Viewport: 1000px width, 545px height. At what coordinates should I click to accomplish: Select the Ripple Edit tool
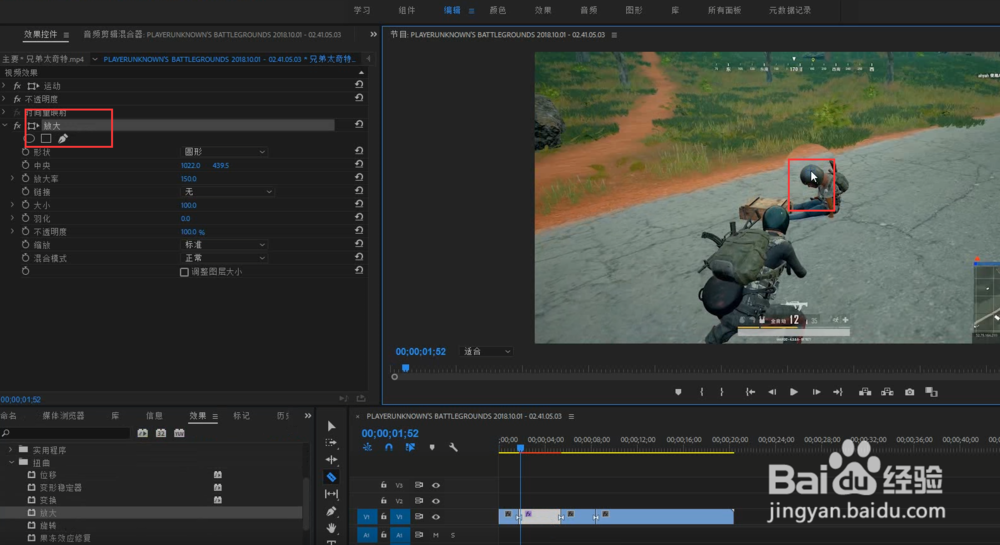pos(332,460)
